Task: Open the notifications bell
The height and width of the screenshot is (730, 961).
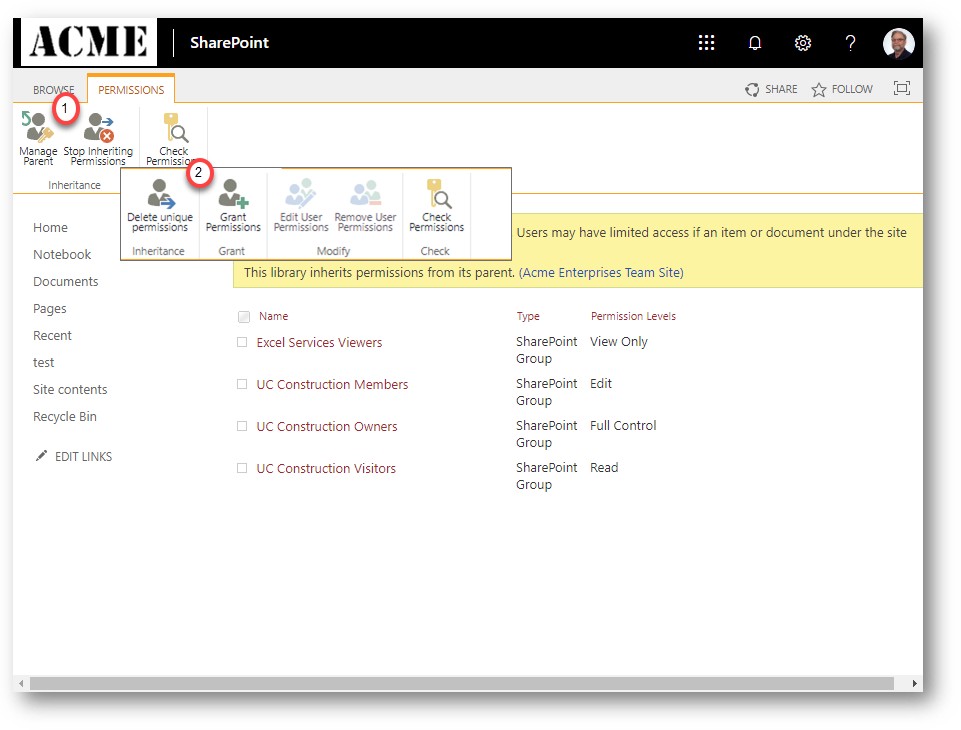Action: tap(754, 42)
